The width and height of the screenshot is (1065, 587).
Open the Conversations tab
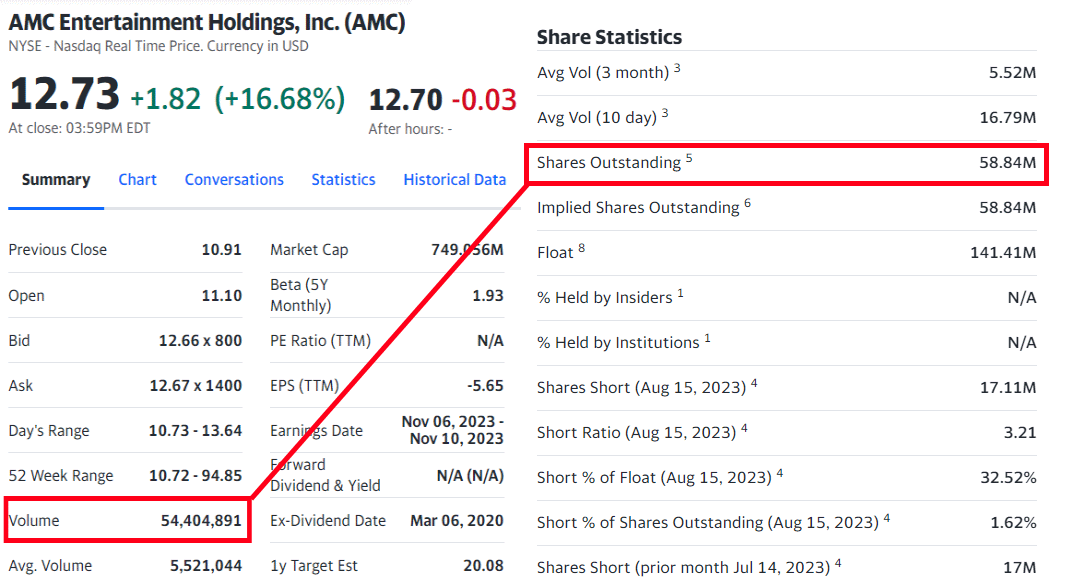(x=234, y=179)
